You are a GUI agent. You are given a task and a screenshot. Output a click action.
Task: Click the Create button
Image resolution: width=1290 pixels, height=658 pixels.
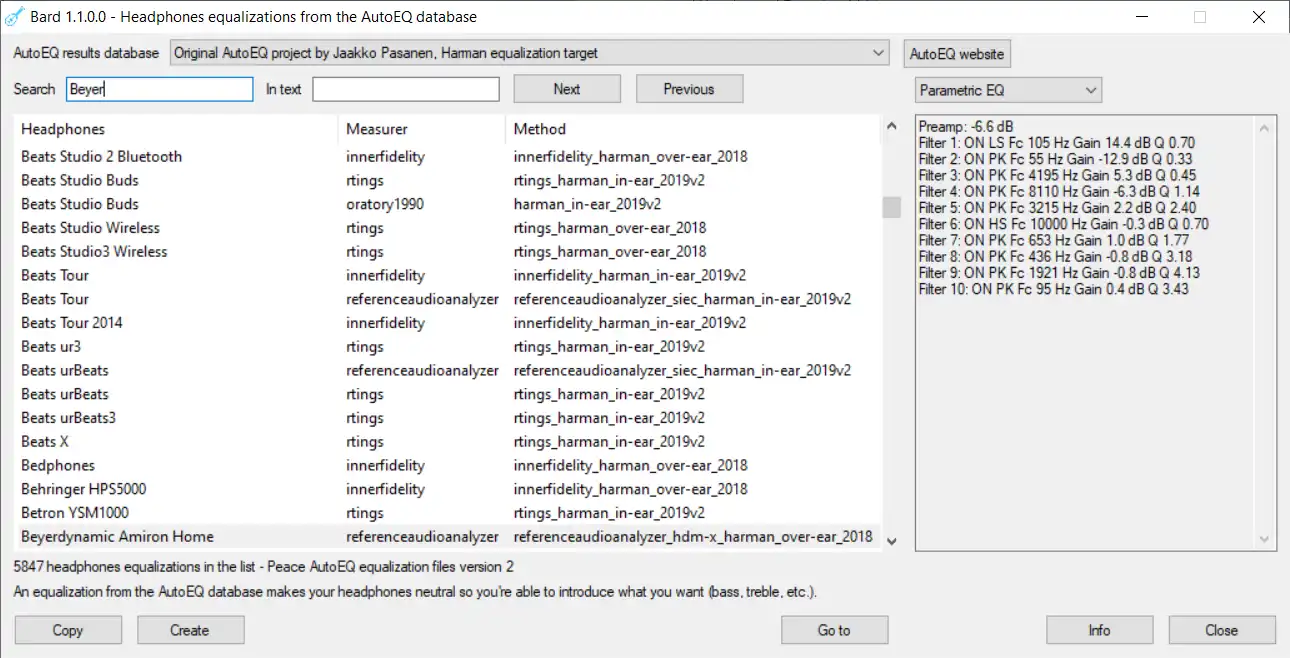[x=190, y=630]
